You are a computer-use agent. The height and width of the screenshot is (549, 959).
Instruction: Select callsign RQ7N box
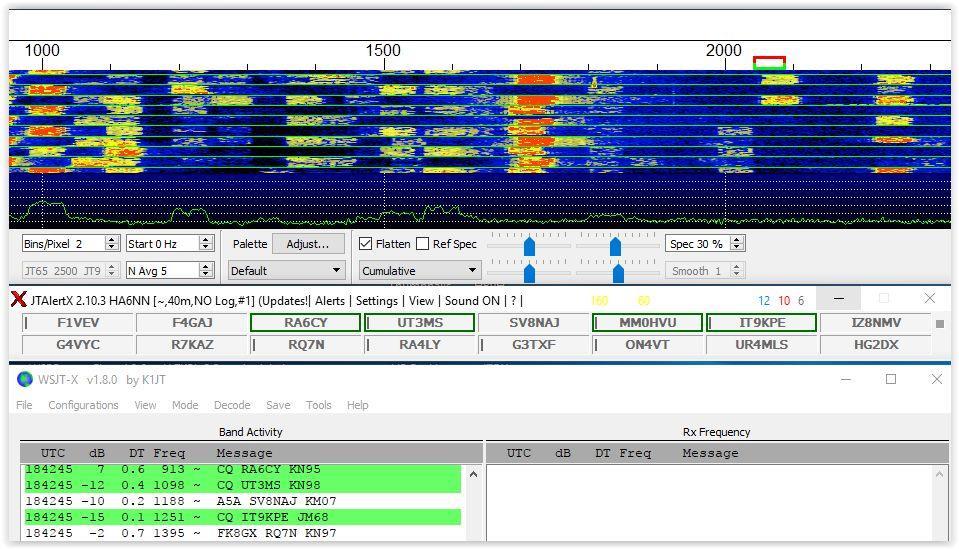point(306,344)
